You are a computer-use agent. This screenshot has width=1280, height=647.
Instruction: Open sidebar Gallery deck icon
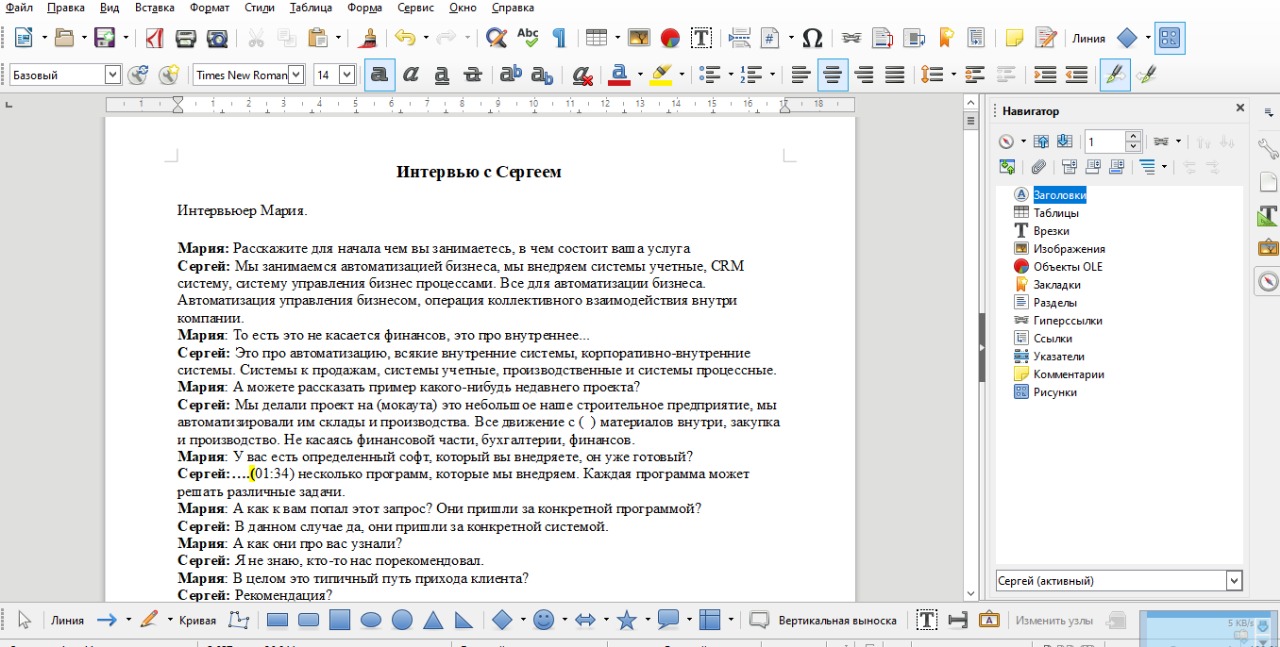[1267, 248]
